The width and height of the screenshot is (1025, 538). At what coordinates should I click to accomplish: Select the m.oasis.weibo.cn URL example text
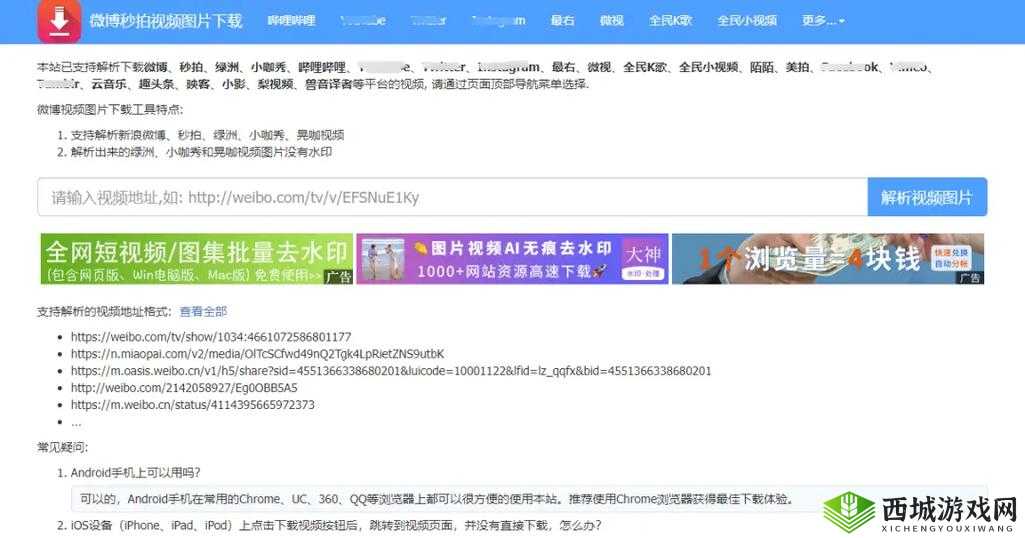click(x=391, y=371)
